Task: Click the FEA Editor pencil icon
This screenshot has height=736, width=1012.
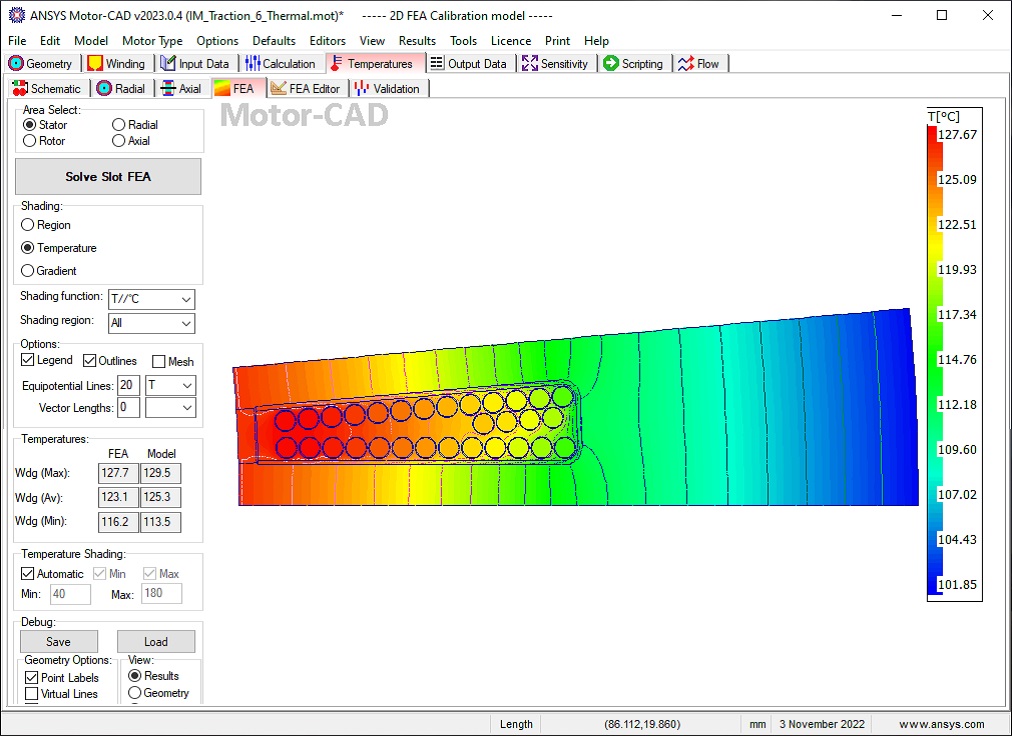Action: pyautogui.click(x=279, y=88)
